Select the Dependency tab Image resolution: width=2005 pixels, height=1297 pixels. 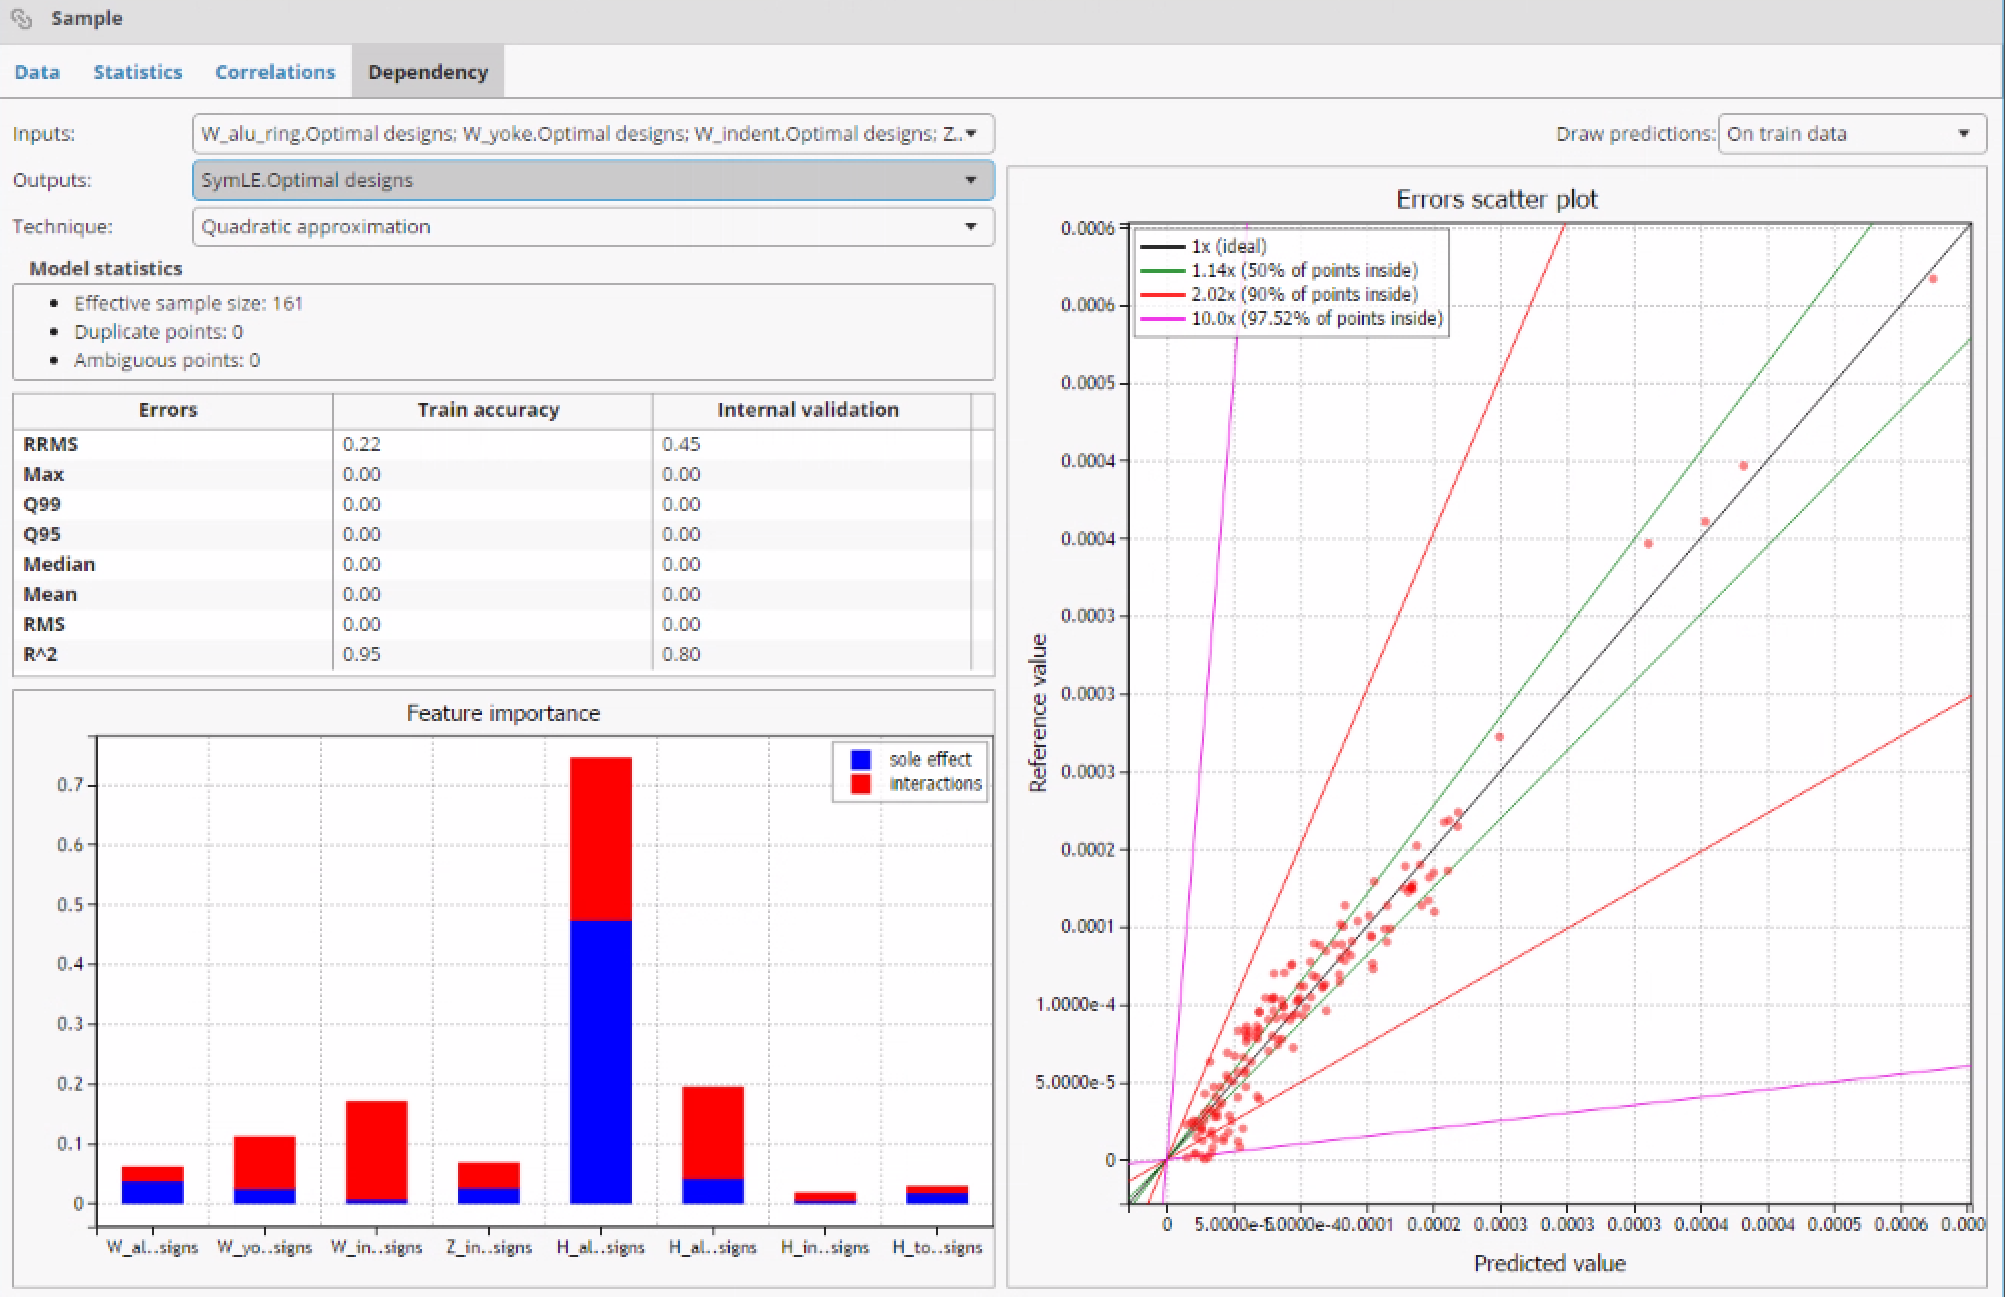click(x=428, y=72)
